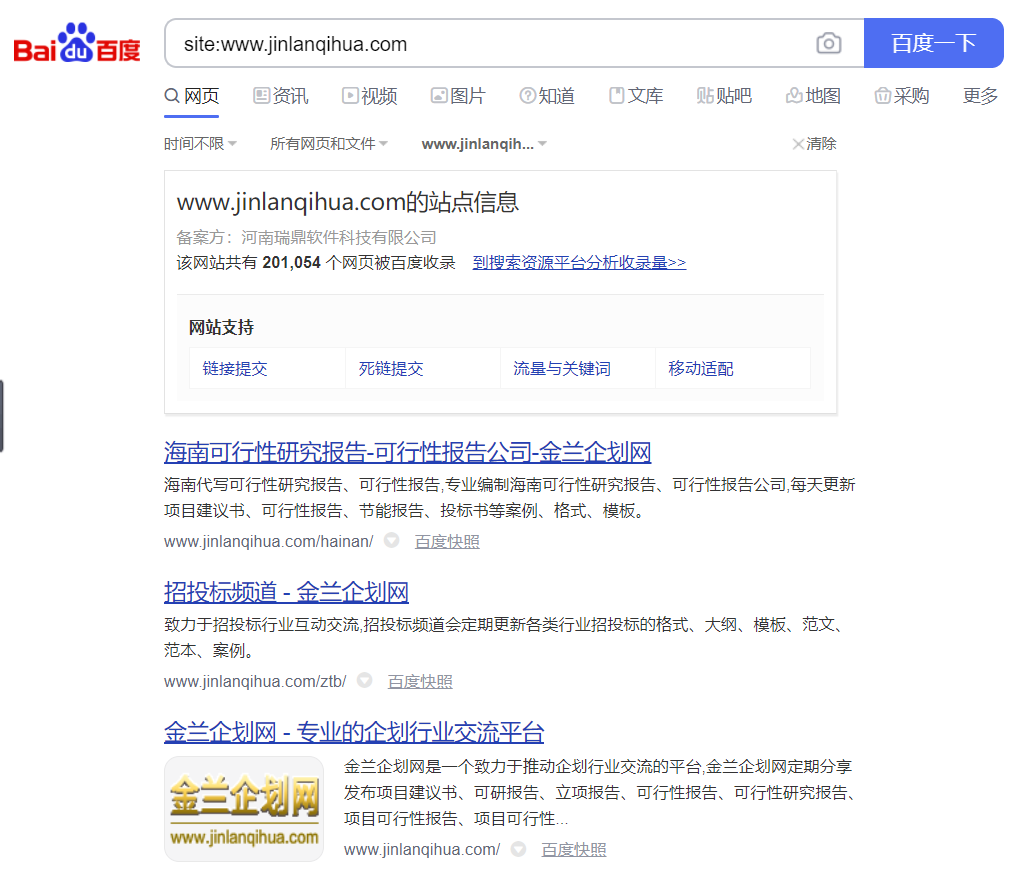Click the 201,054 indexed pages count
1036x884 pixels.
click(291, 262)
